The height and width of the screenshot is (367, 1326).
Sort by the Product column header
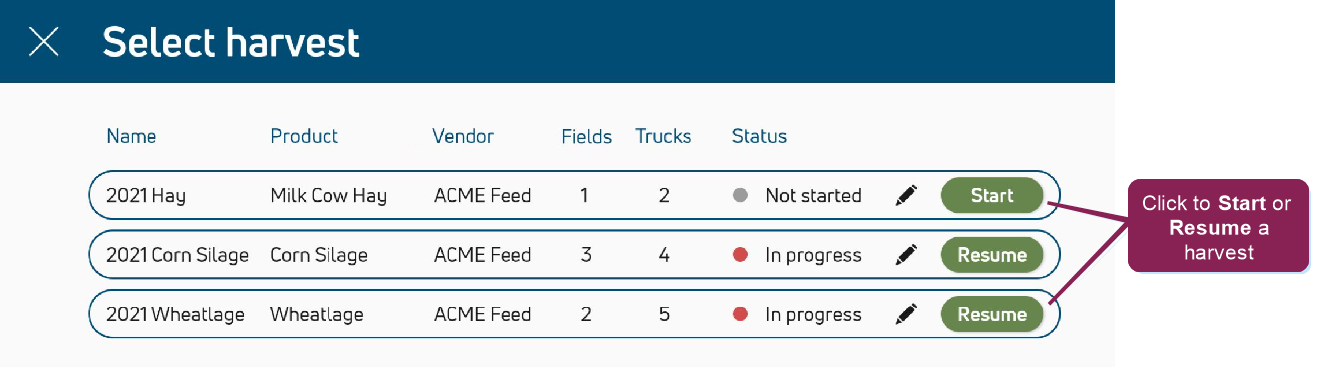304,136
